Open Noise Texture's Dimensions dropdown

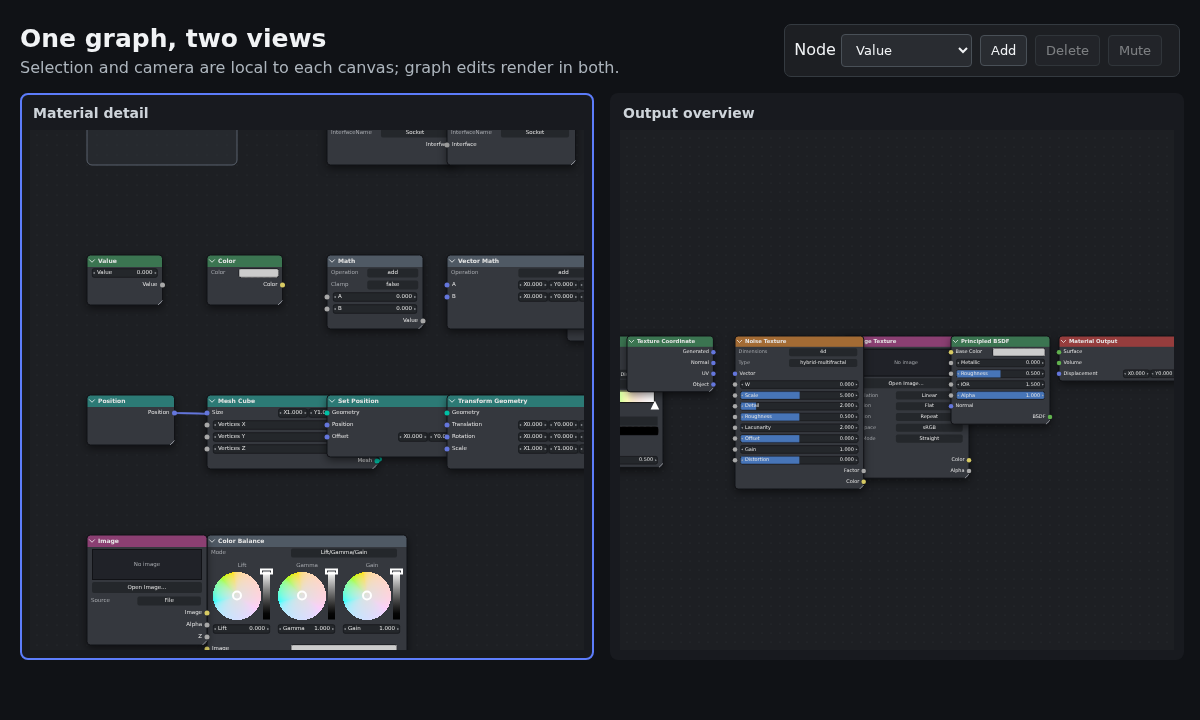pos(823,352)
